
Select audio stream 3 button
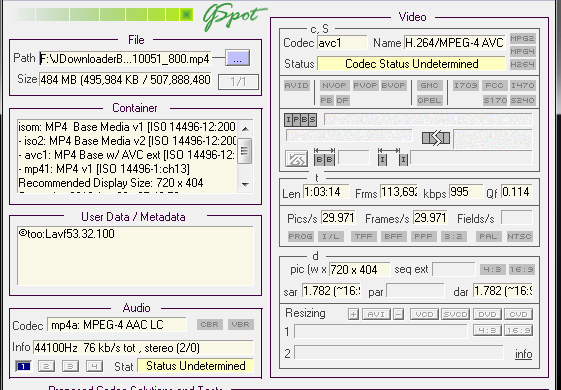(x=70, y=366)
